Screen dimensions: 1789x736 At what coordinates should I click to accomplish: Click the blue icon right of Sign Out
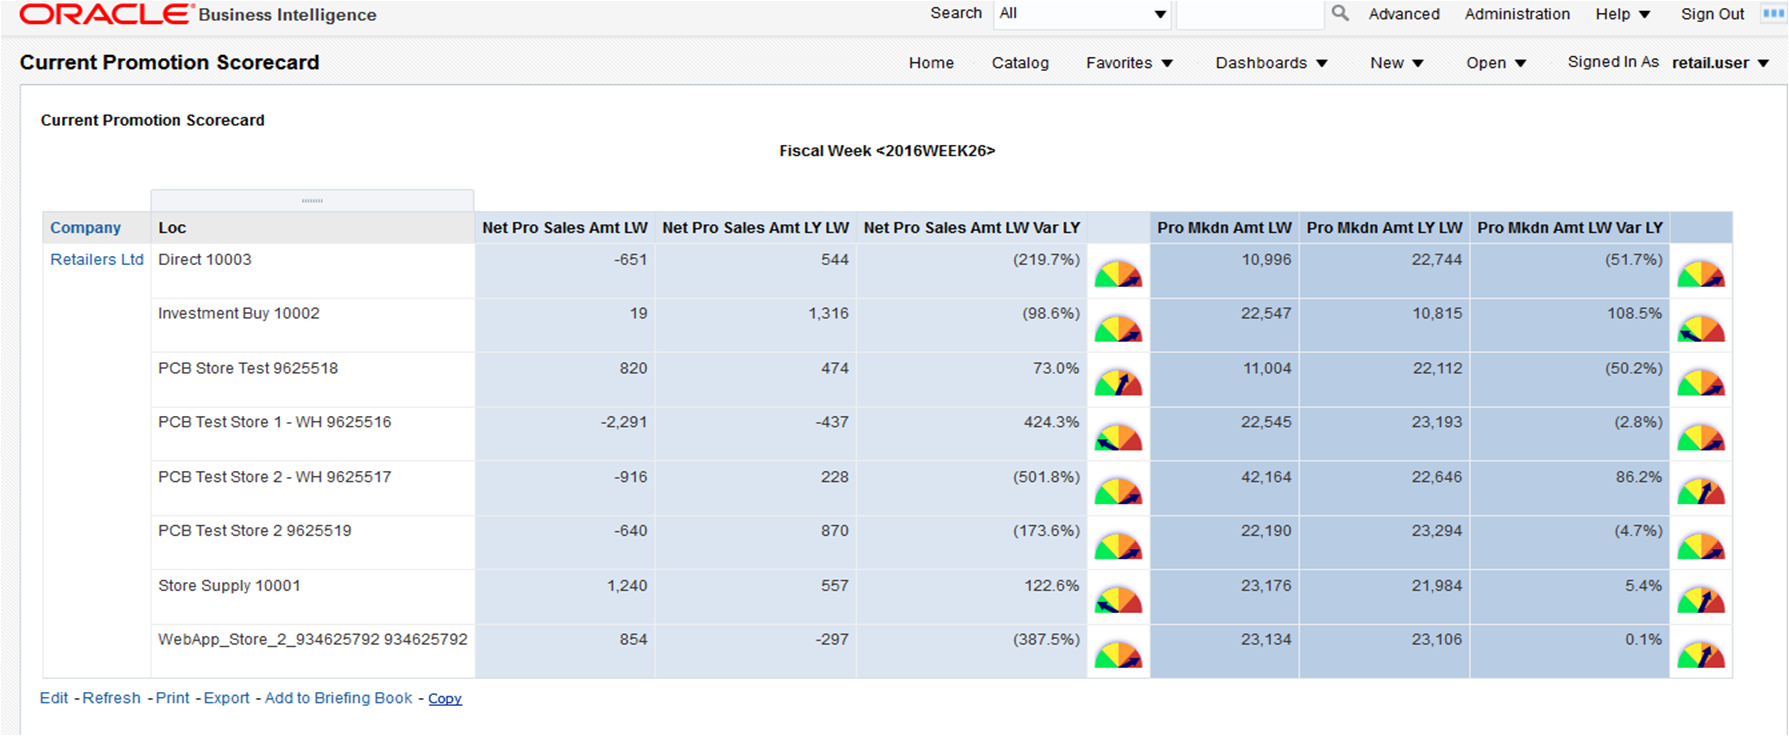coord(1773,13)
